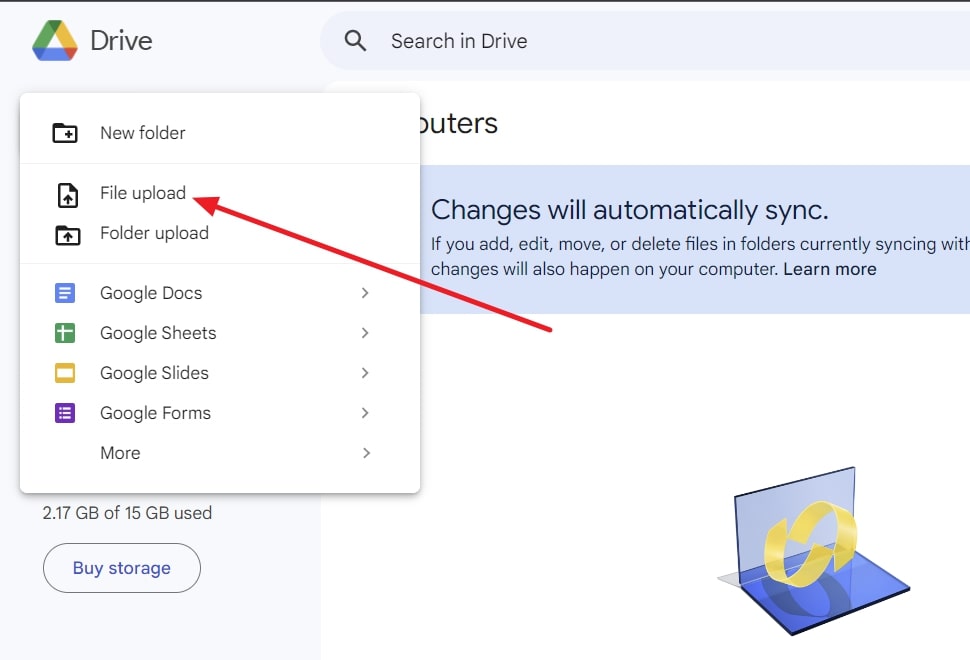Click the purple Google Forms icon
The image size is (970, 660).
coord(65,413)
